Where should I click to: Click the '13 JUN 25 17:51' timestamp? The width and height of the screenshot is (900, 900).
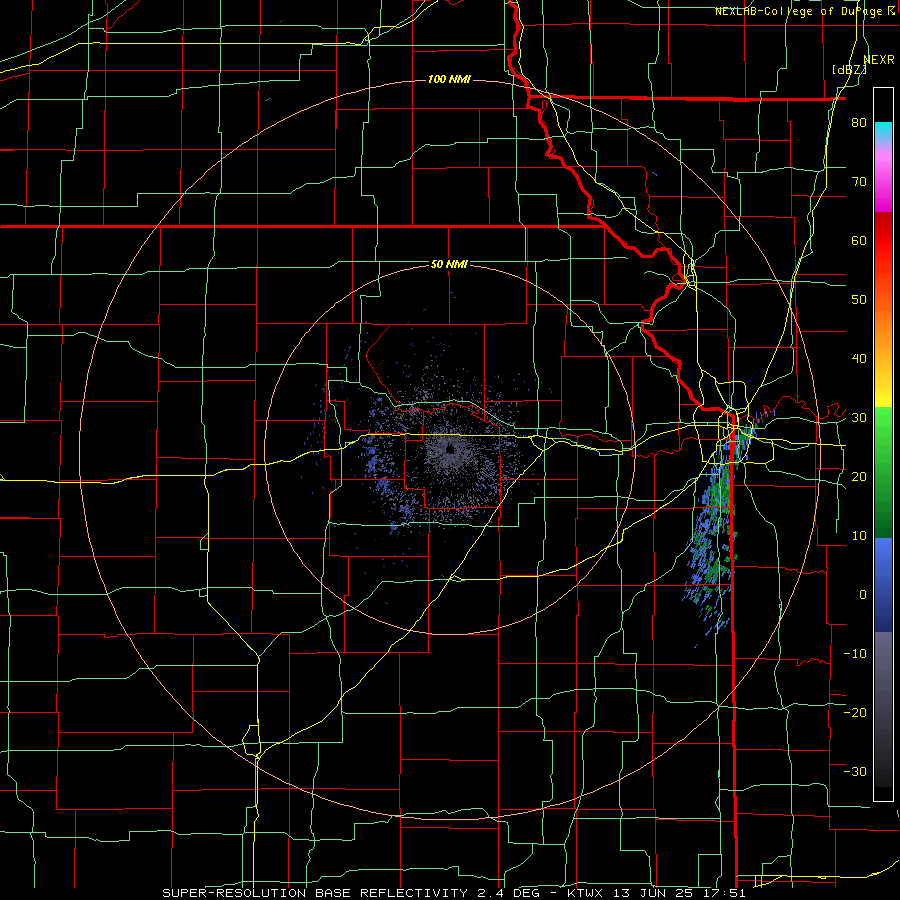point(680,893)
